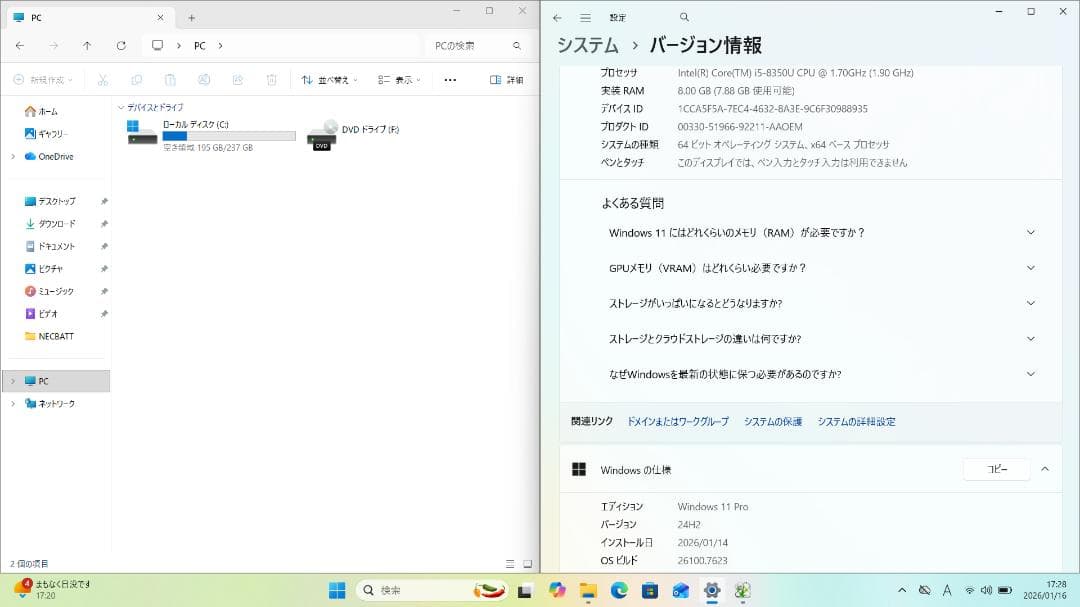This screenshot has height=607, width=1080.
Task: Collapse the Windows の仕様 section
Action: click(x=1045, y=469)
